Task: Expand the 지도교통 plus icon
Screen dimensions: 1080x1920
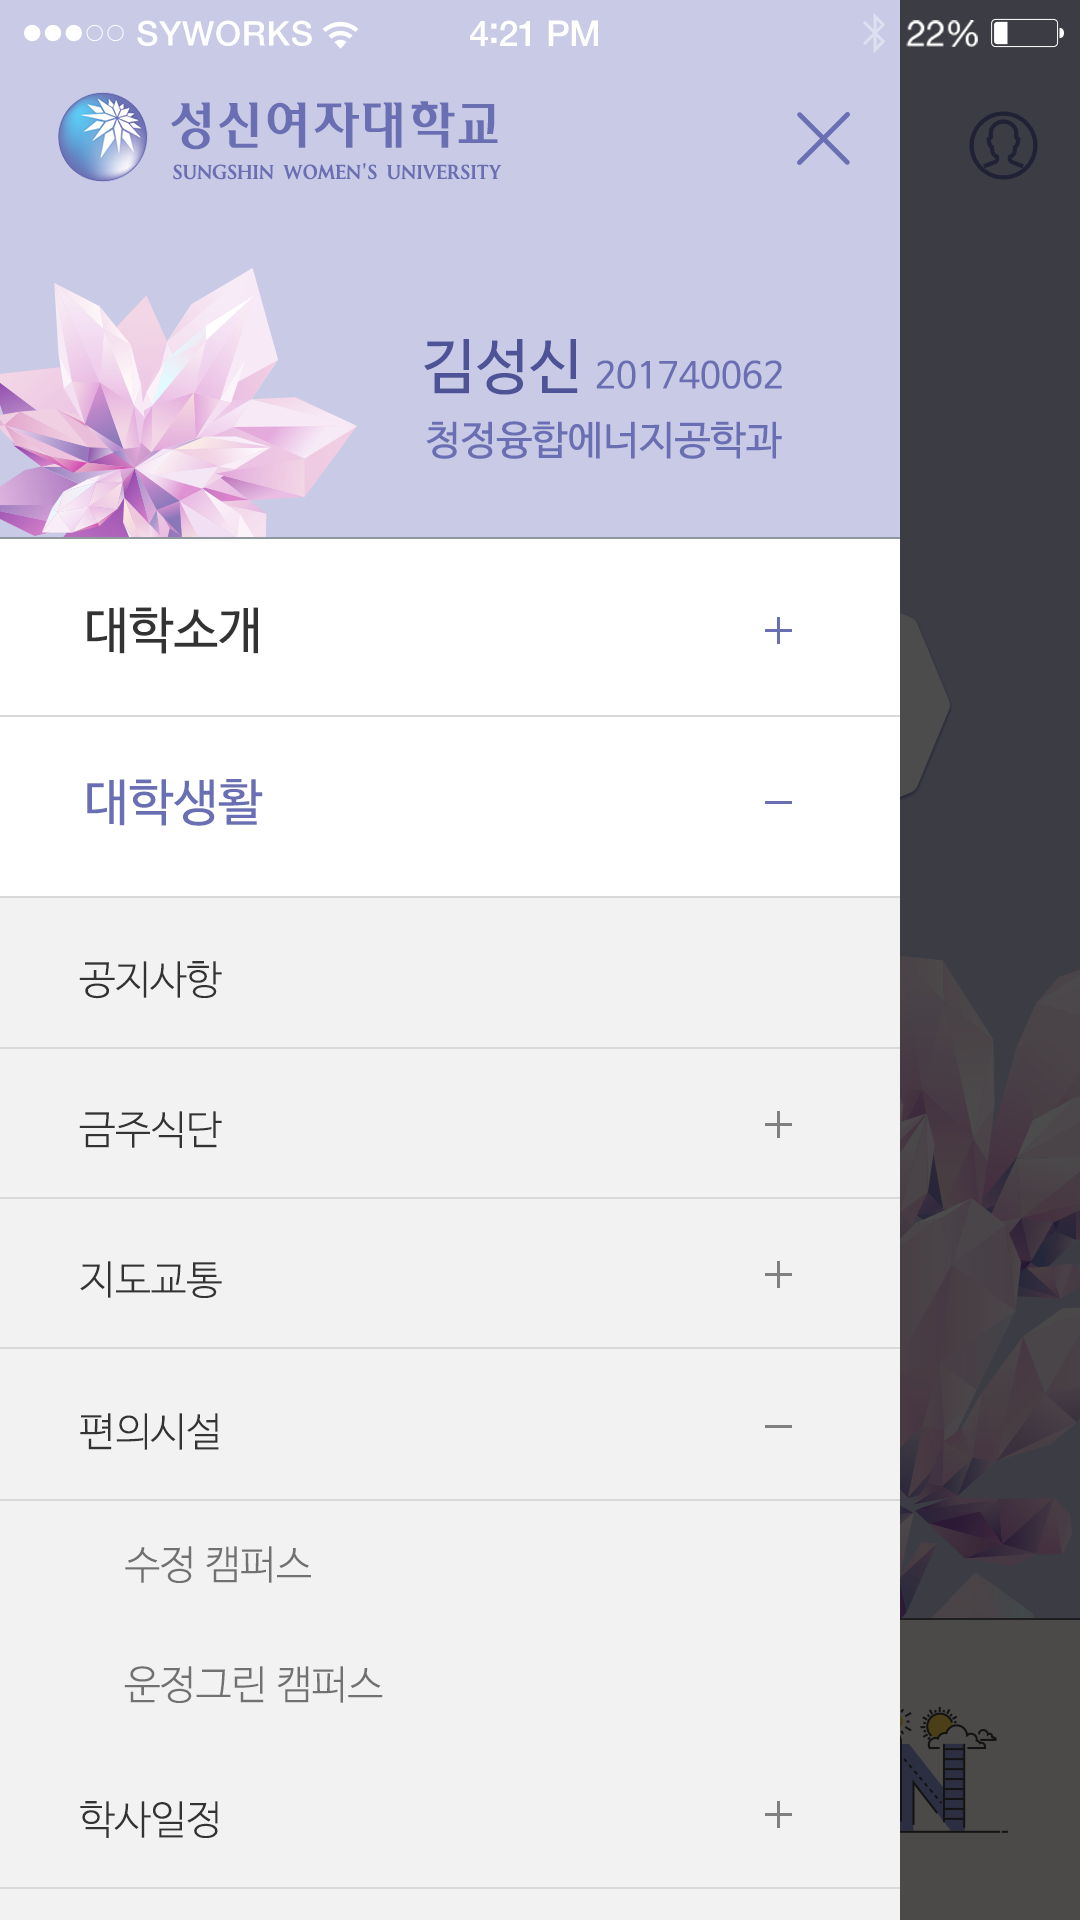Action: coord(778,1275)
